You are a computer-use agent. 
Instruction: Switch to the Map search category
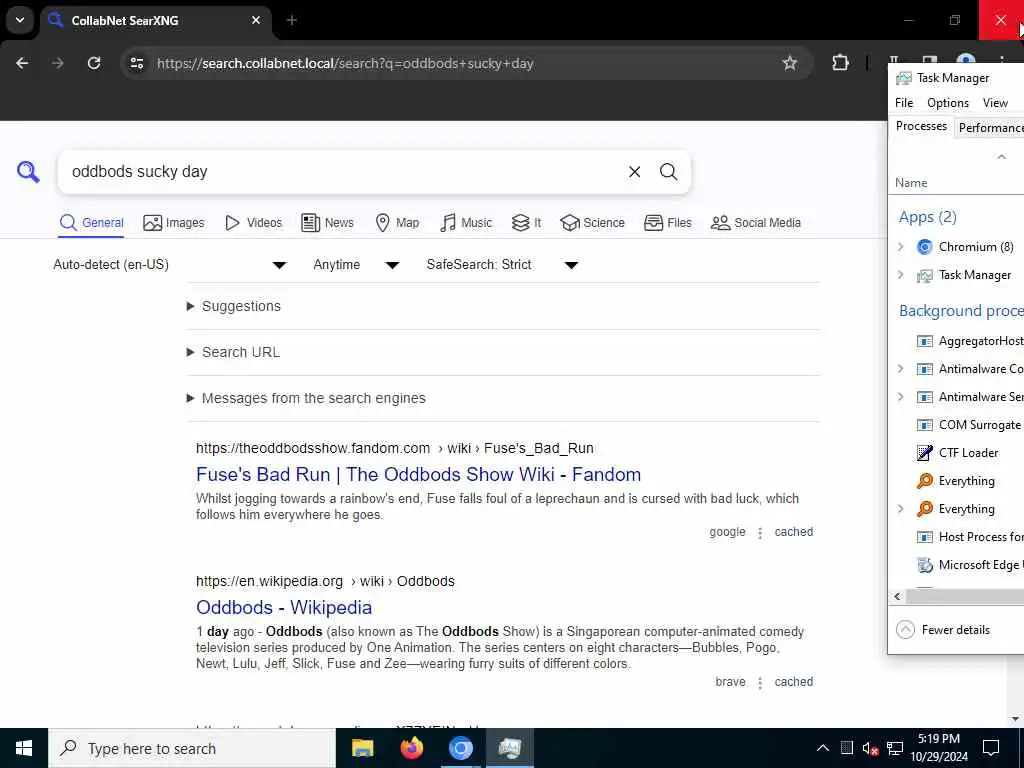(x=397, y=223)
